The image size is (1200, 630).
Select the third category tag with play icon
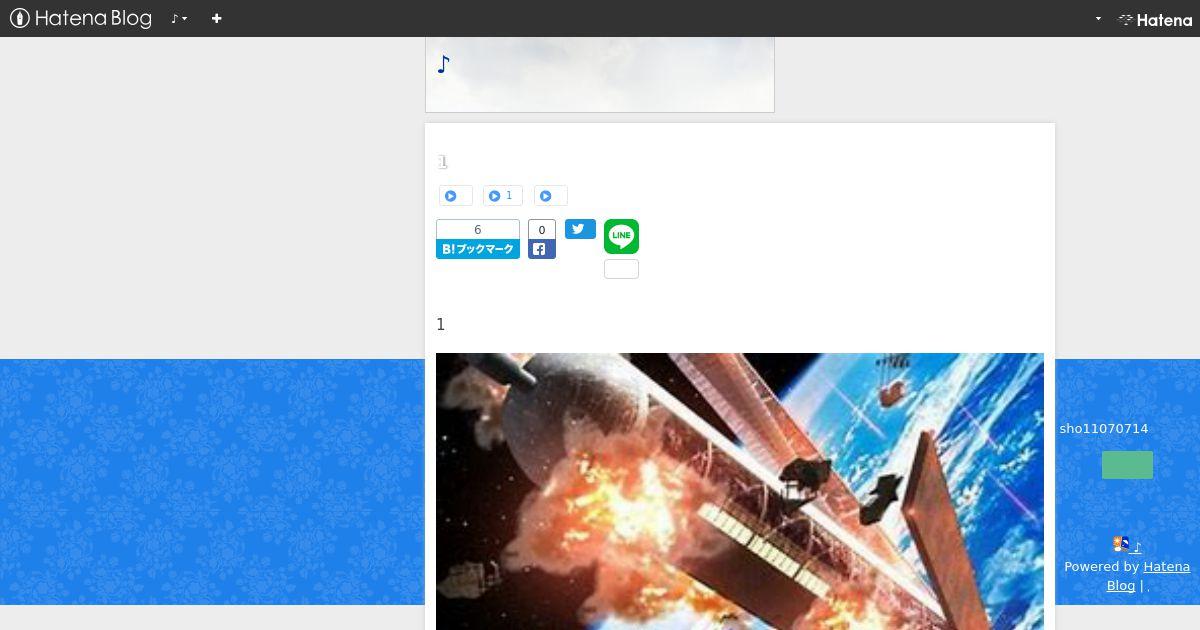pos(550,196)
